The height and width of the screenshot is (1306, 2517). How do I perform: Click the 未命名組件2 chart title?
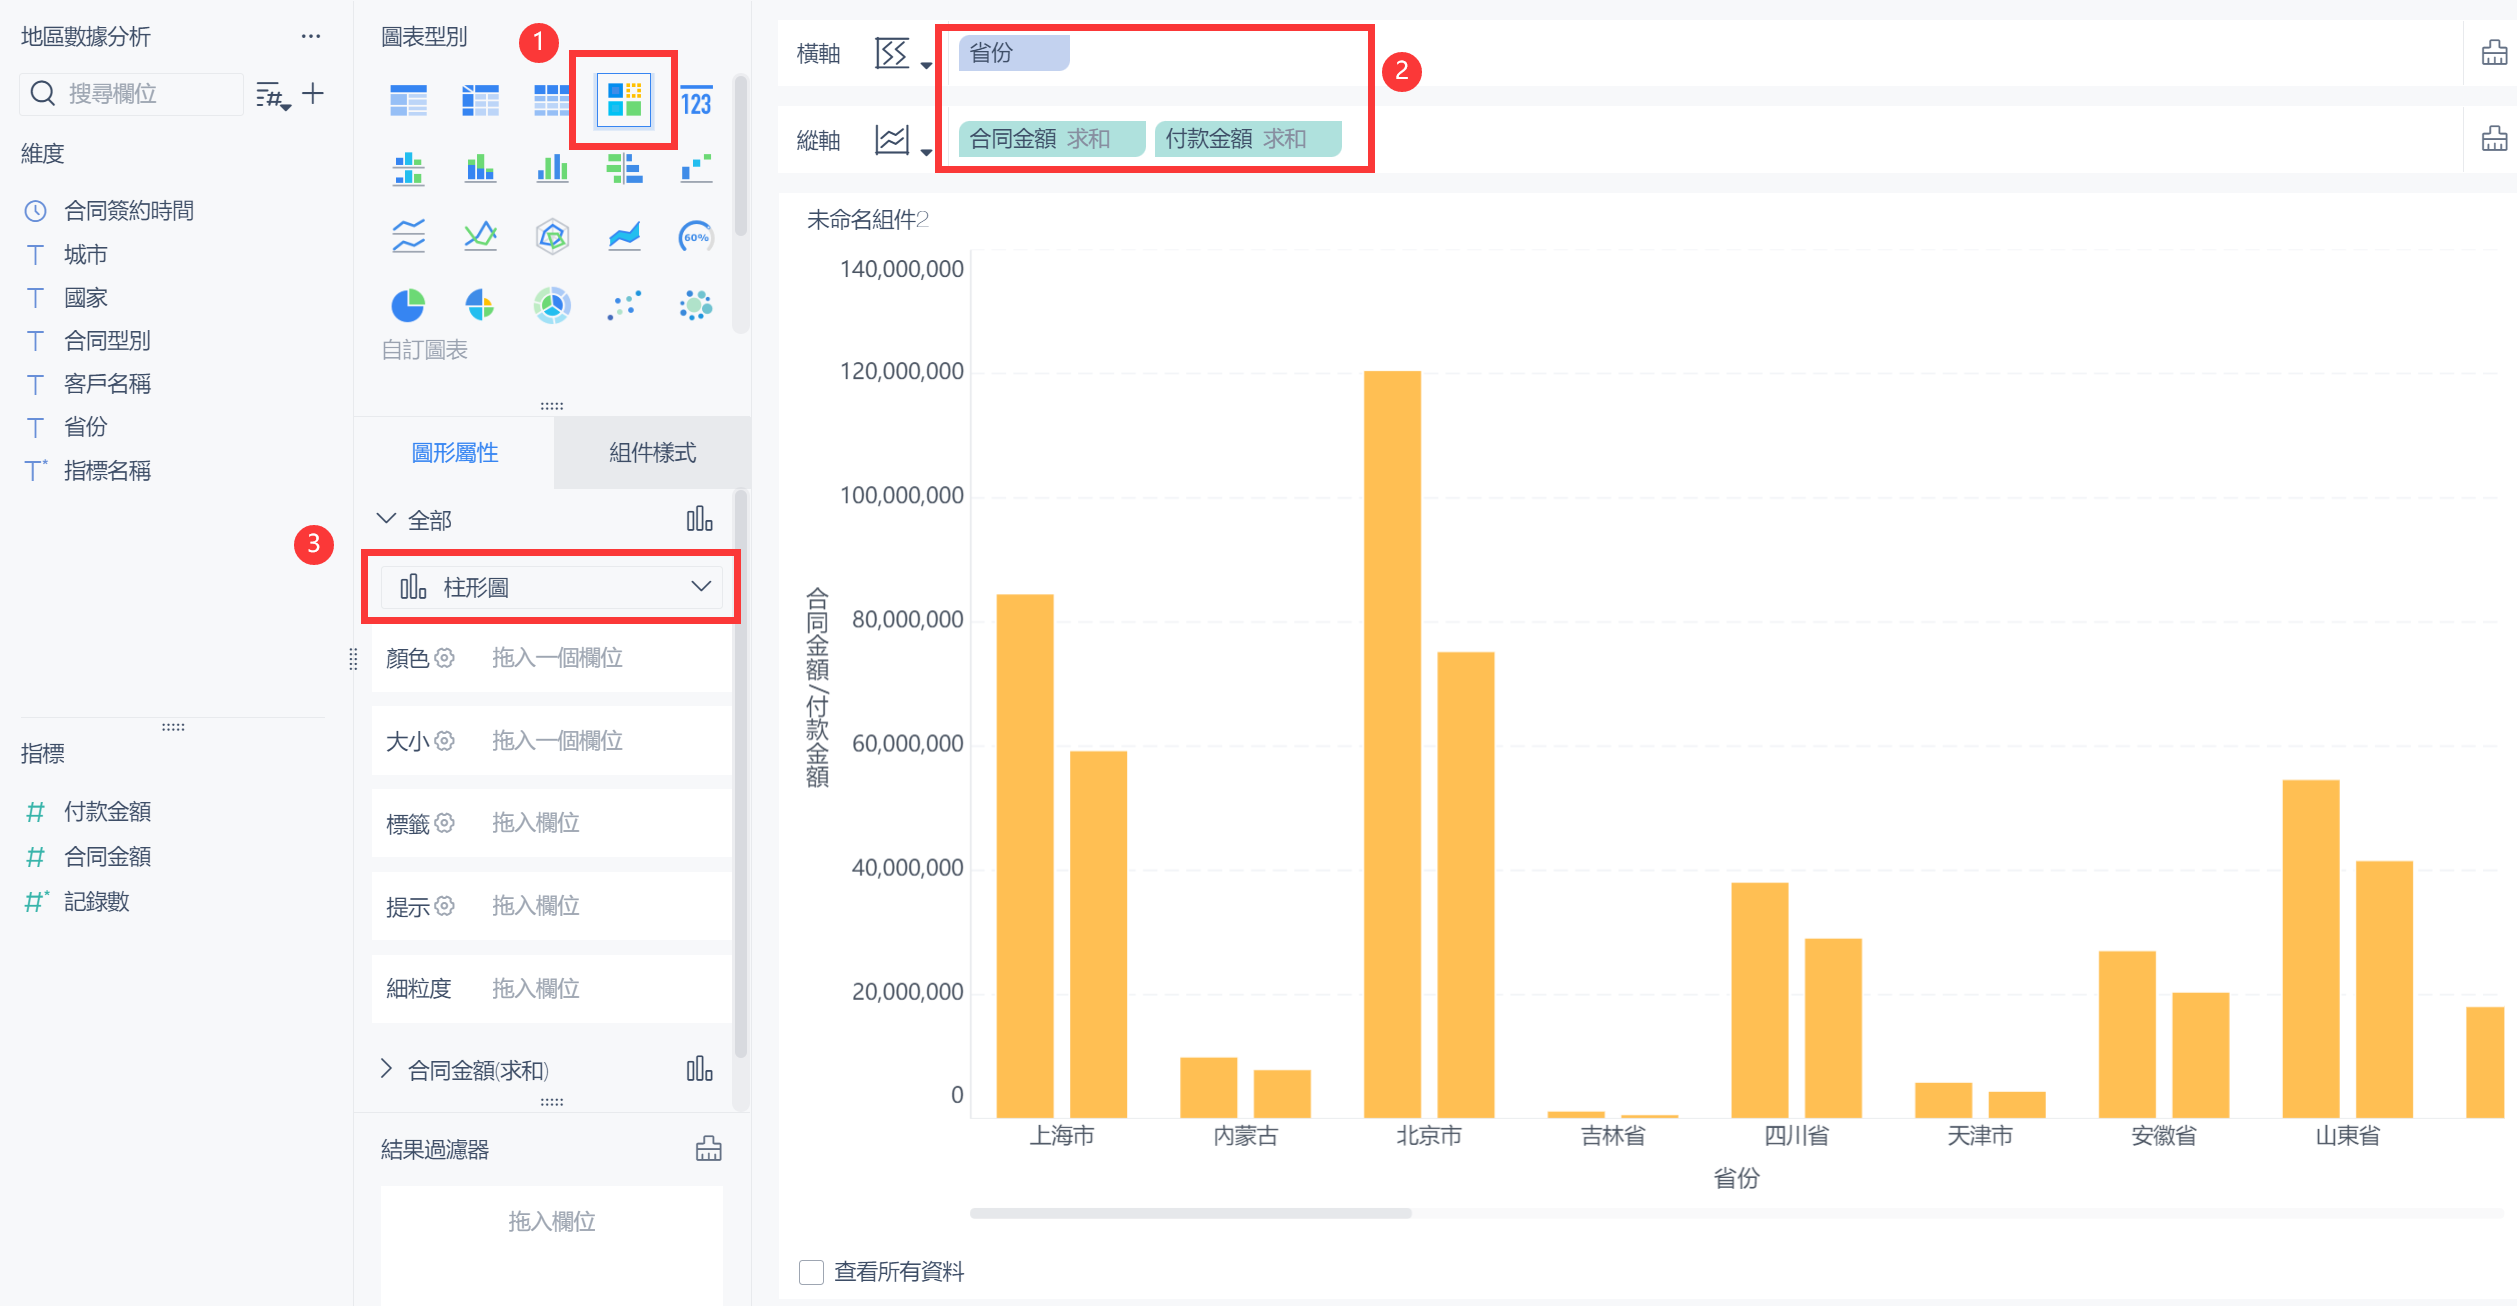(868, 220)
